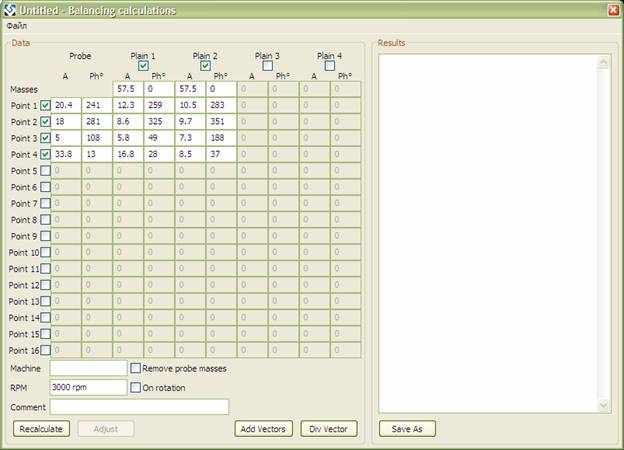Select Point 3 Plain 1 amplitude 5.8
This screenshot has width=624, height=450.
(128, 138)
